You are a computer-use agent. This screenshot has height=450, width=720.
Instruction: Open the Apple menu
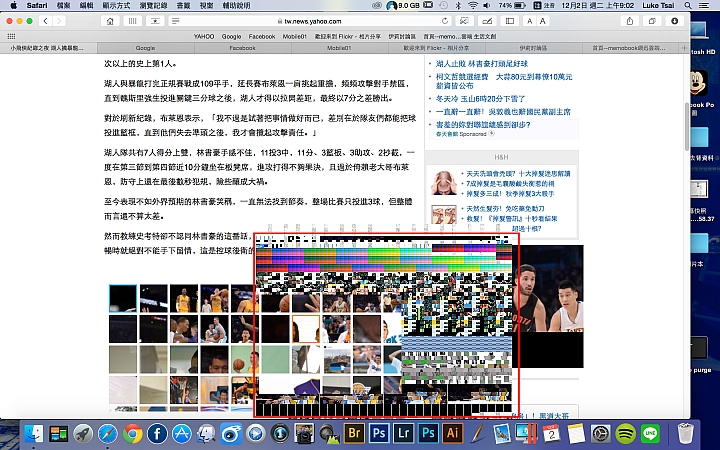click(x=13, y=6)
